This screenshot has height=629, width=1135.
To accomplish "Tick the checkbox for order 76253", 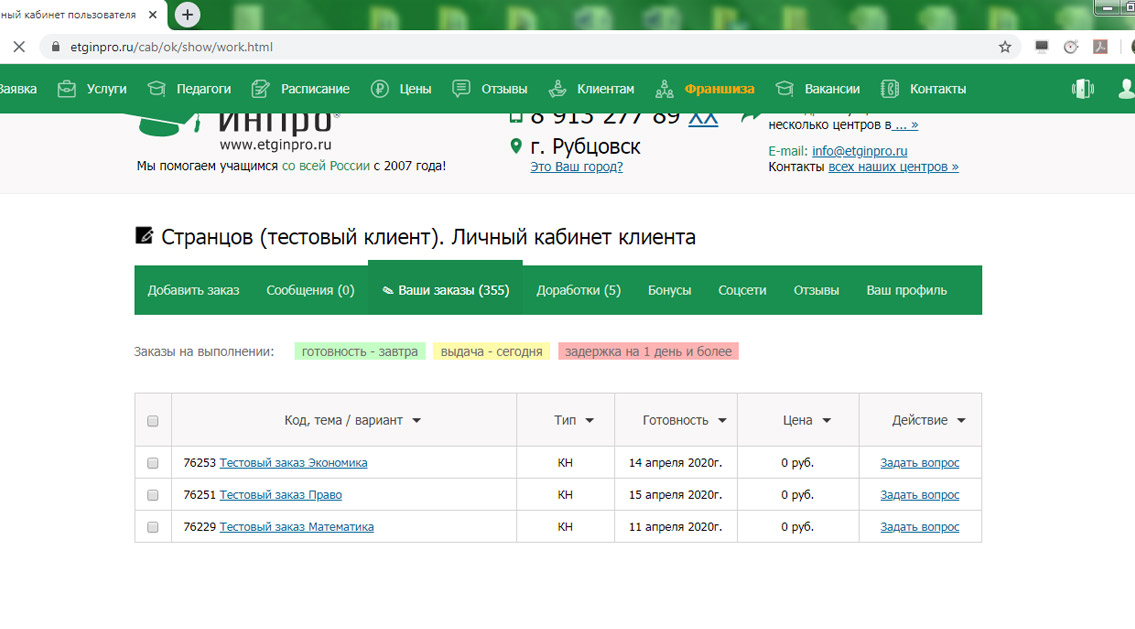I will [153, 463].
